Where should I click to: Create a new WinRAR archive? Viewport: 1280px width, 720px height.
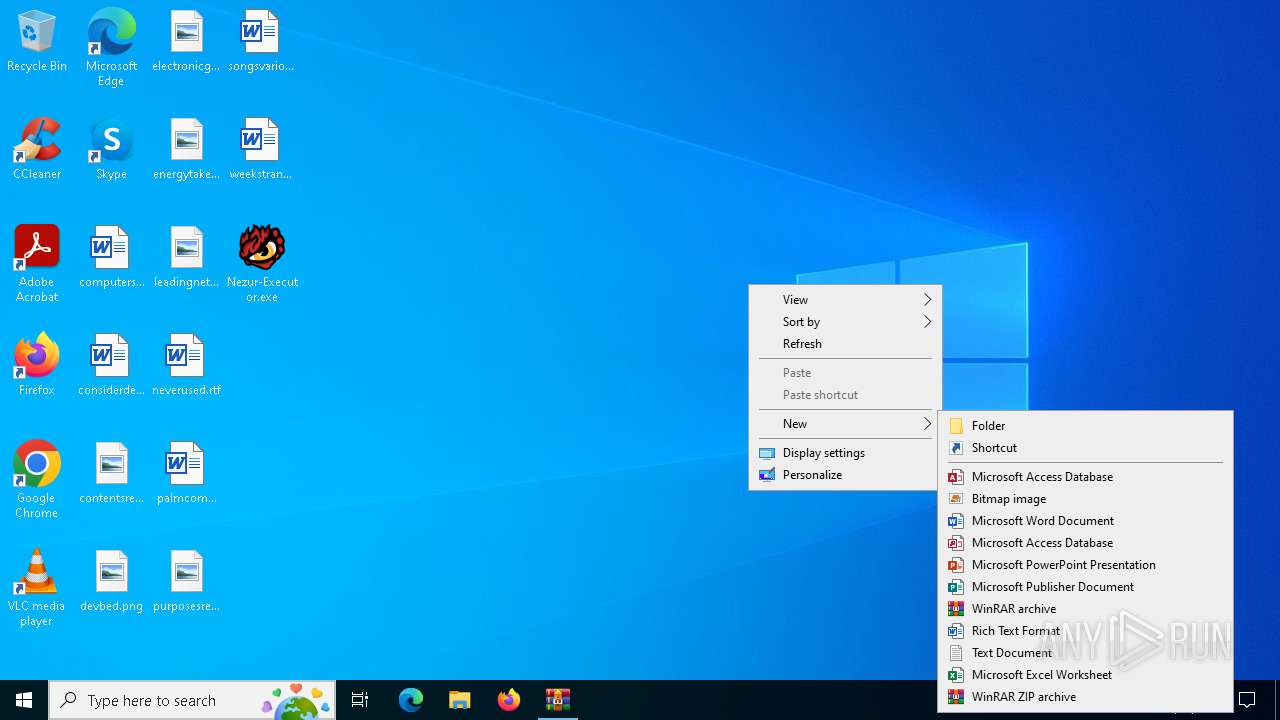click(x=1085, y=608)
